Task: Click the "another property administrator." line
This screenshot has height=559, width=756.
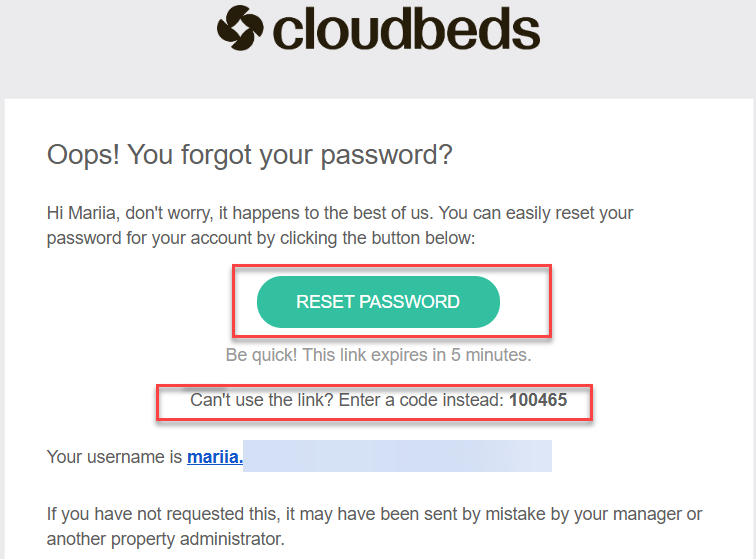Action: pos(166,540)
